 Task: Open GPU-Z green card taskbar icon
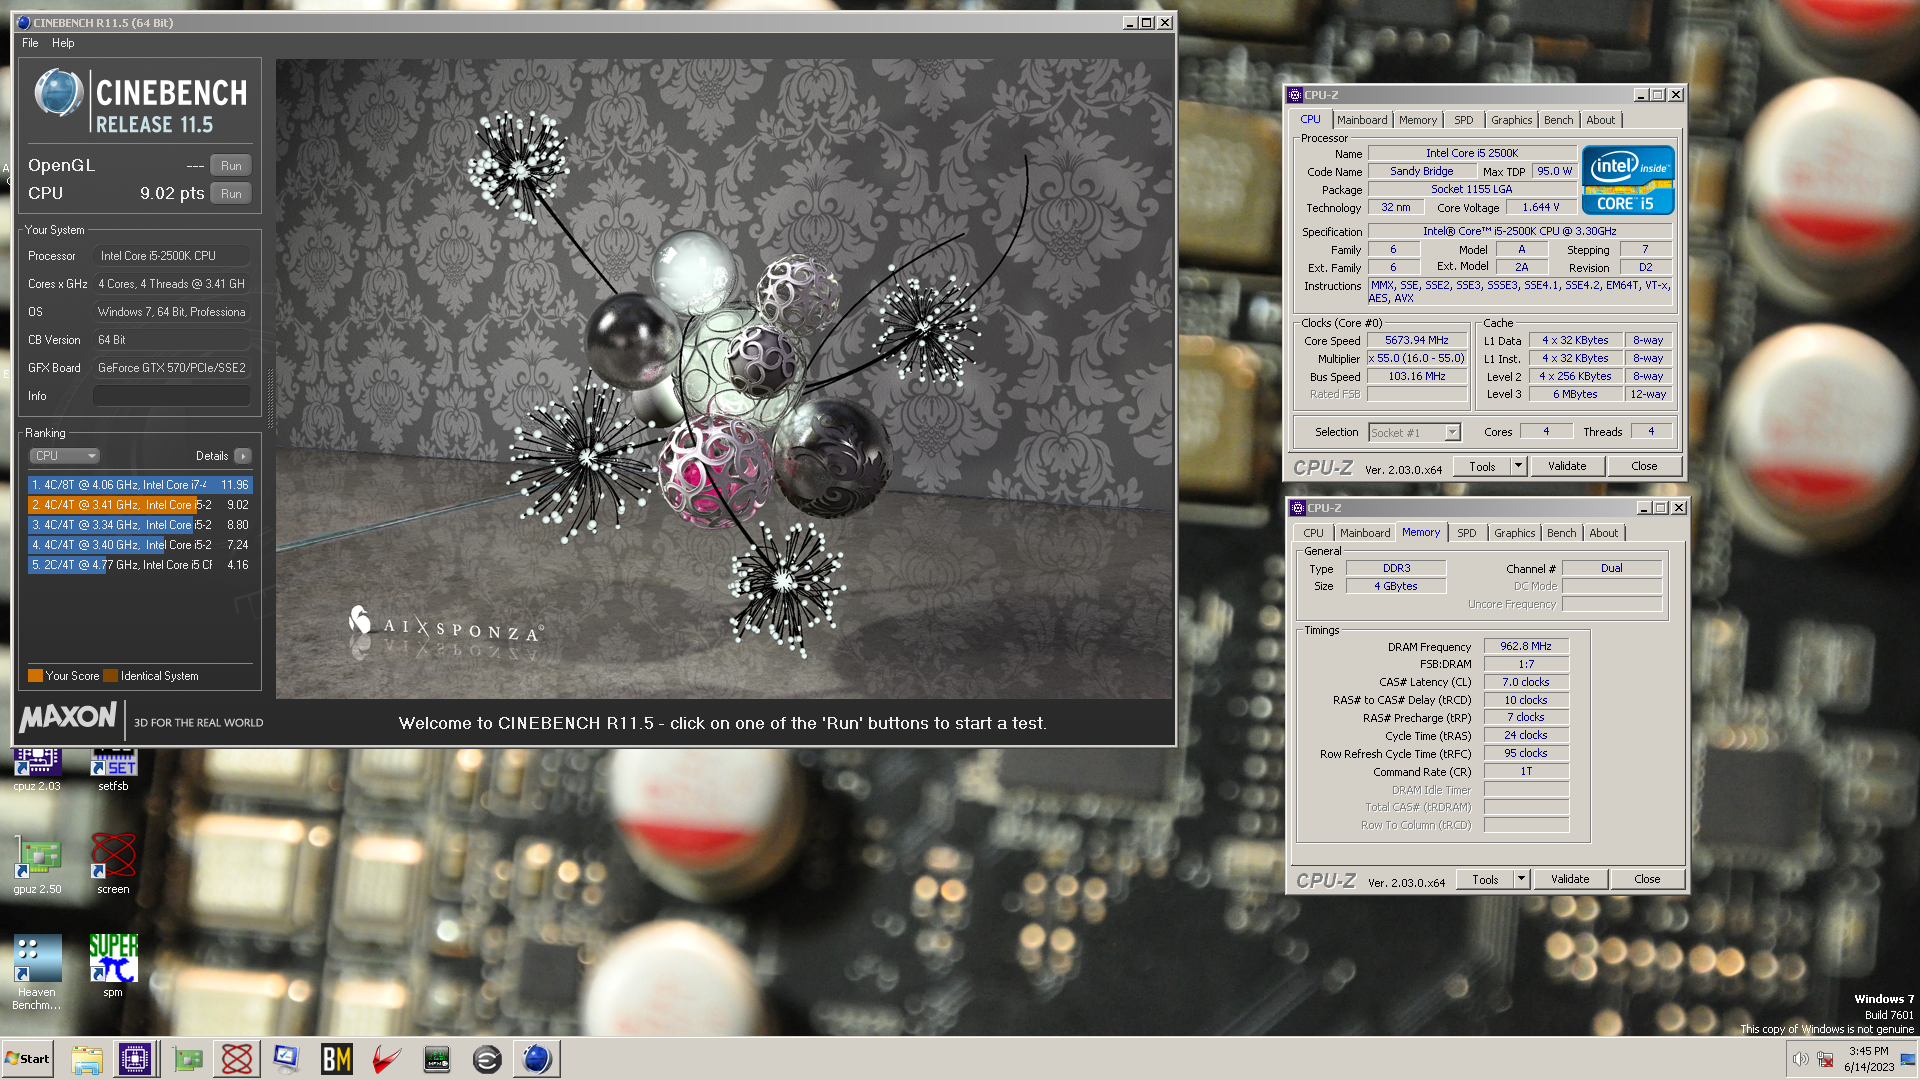(x=188, y=1059)
